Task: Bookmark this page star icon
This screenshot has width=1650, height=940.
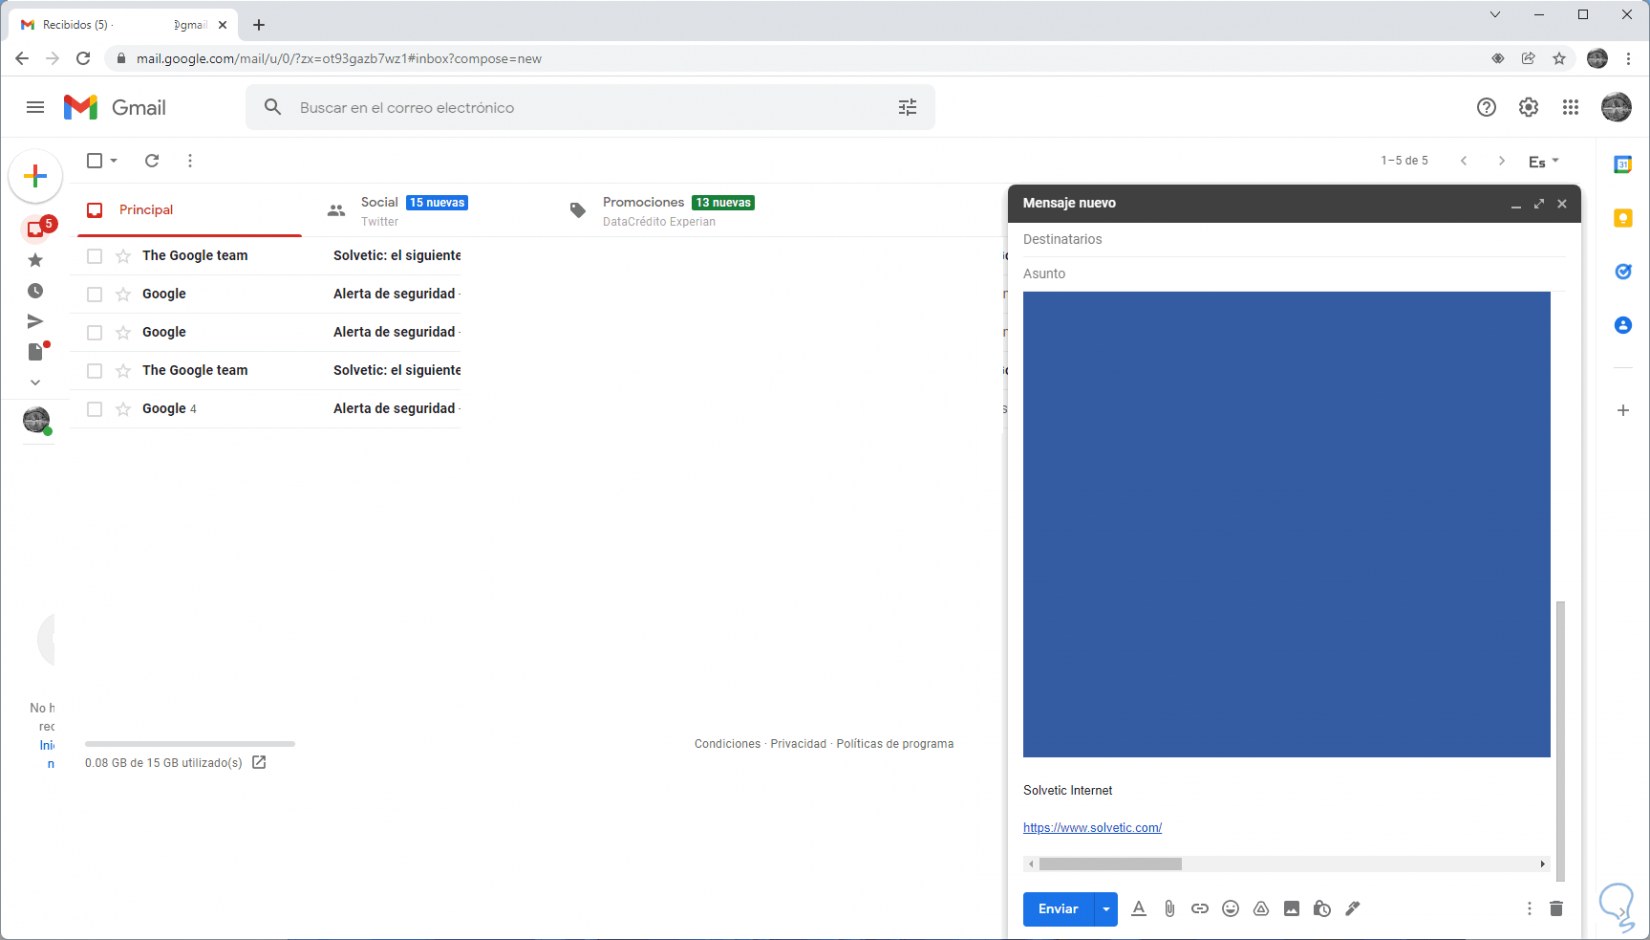Action: (1559, 58)
